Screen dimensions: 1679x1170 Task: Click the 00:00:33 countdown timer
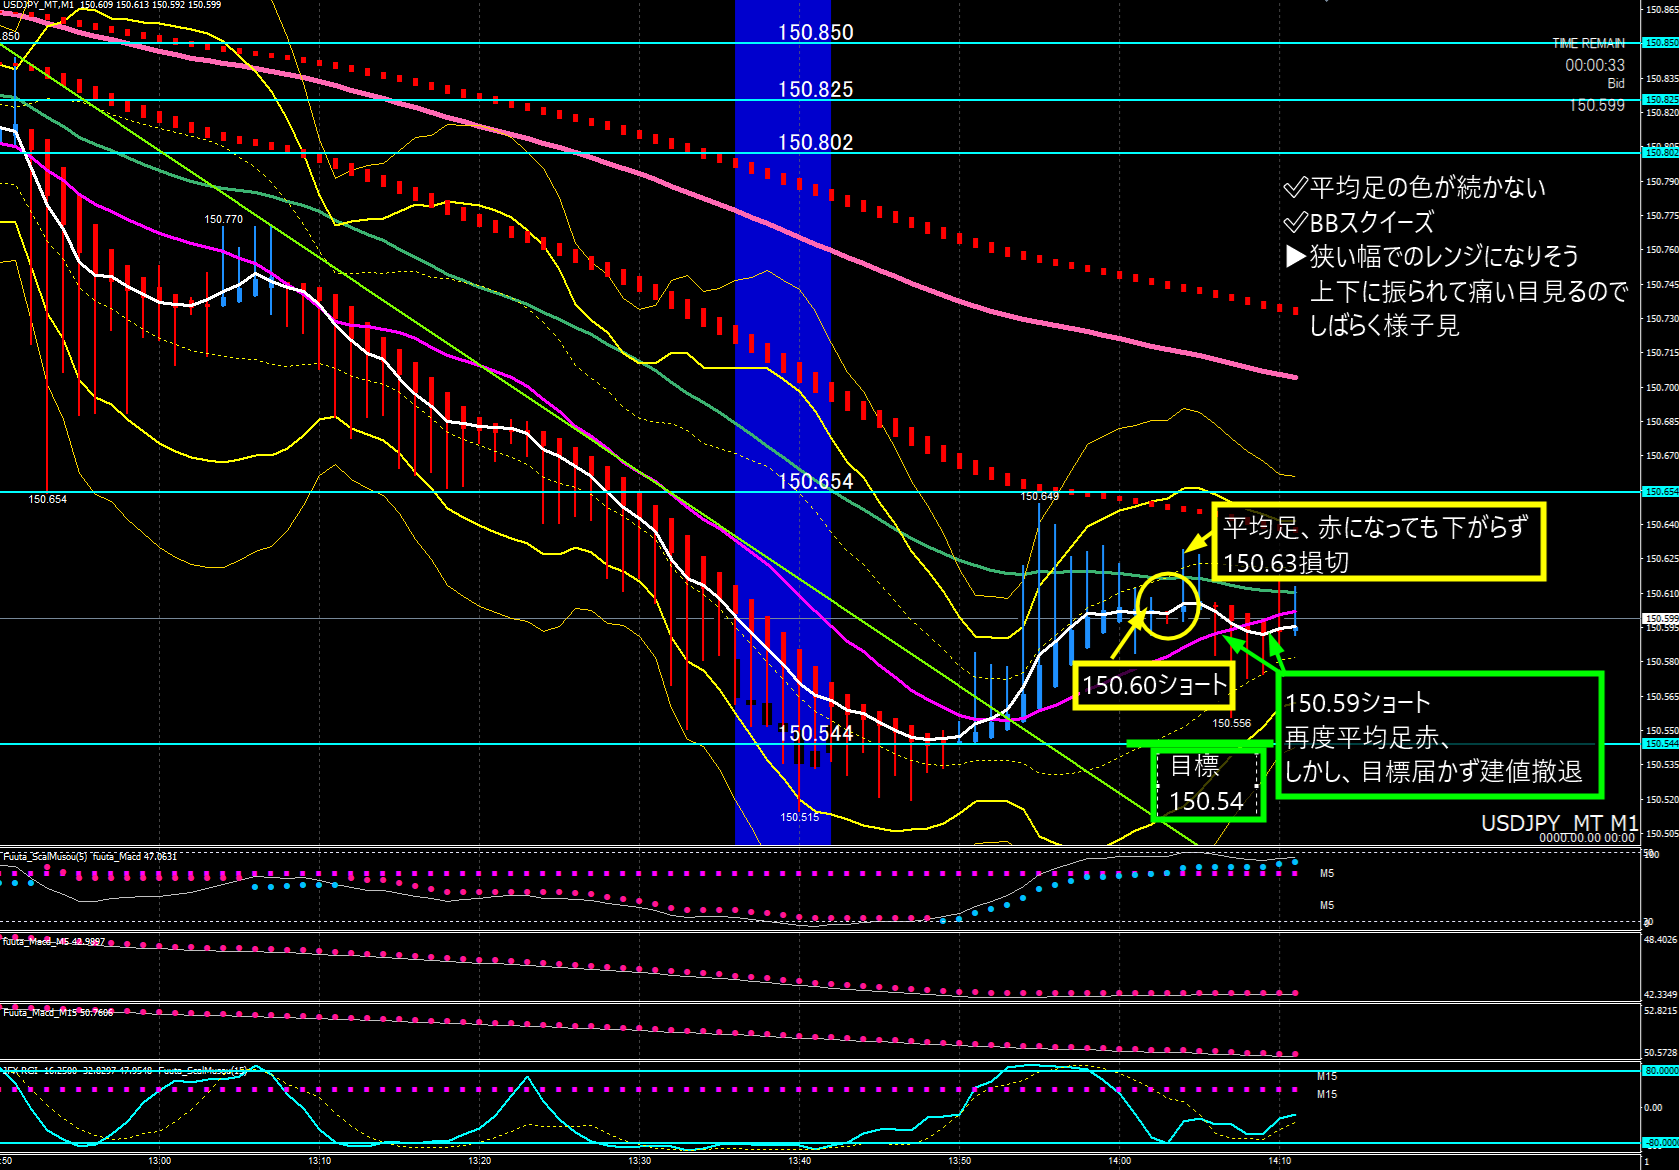tap(1595, 65)
